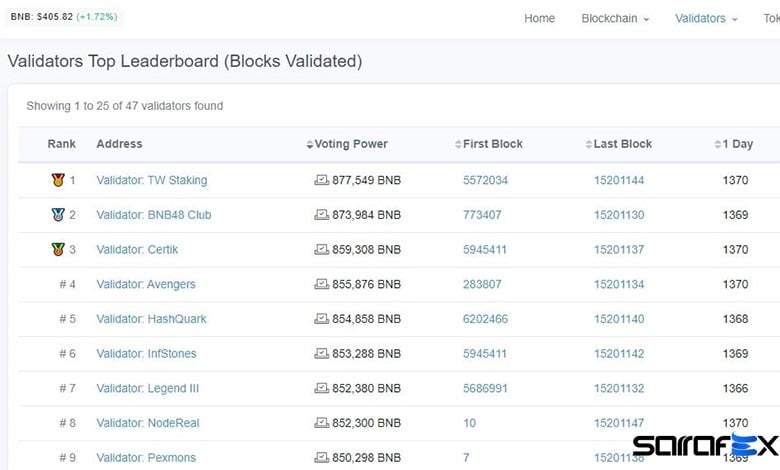Image resolution: width=780 pixels, height=470 pixels.
Task: Click voting power icon beside 850,298 BNB
Action: (x=321, y=458)
